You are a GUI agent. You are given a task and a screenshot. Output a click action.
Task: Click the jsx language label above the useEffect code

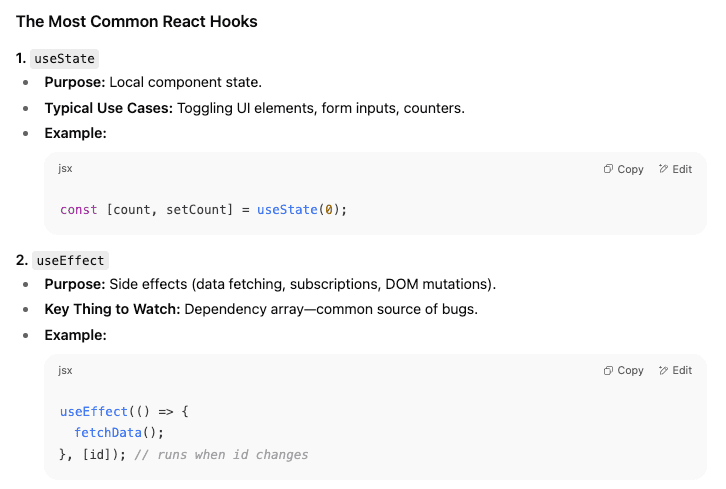[x=65, y=370]
